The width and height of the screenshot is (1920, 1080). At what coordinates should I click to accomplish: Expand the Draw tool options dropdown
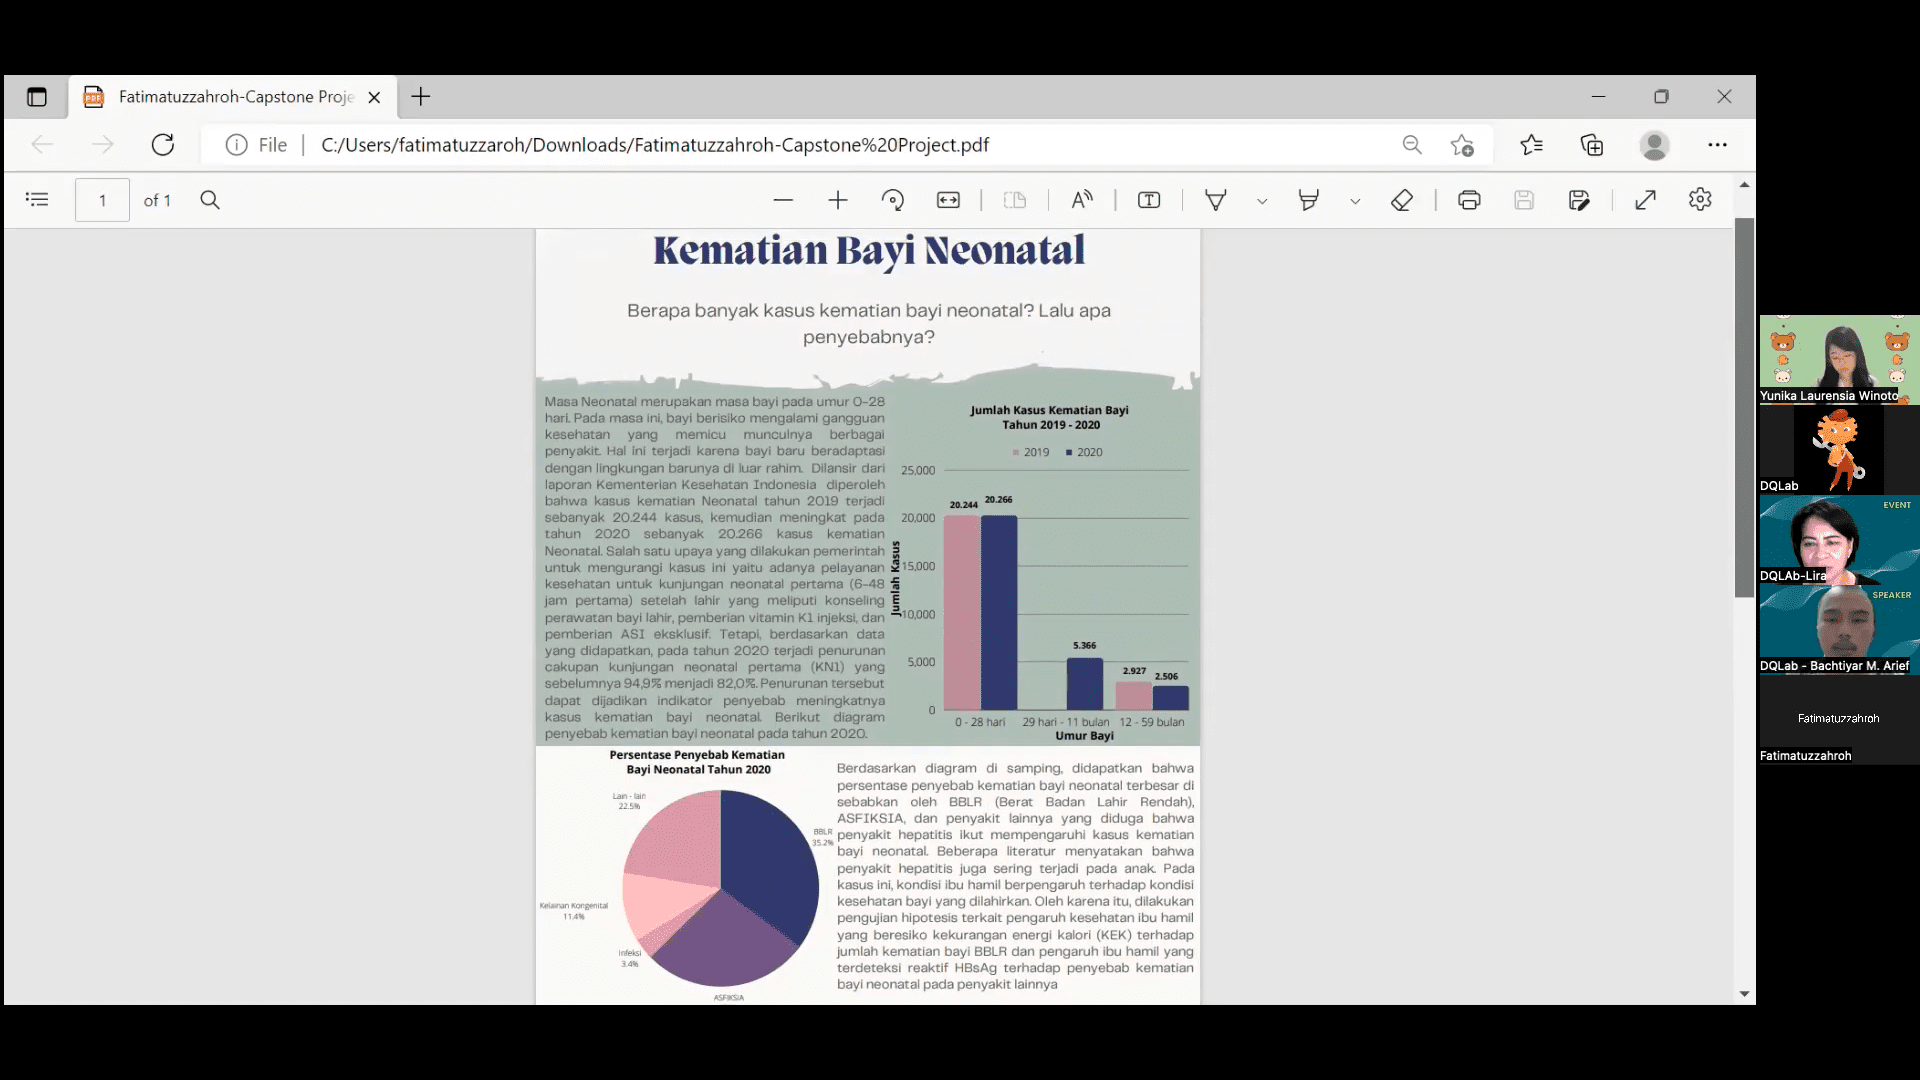1262,201
